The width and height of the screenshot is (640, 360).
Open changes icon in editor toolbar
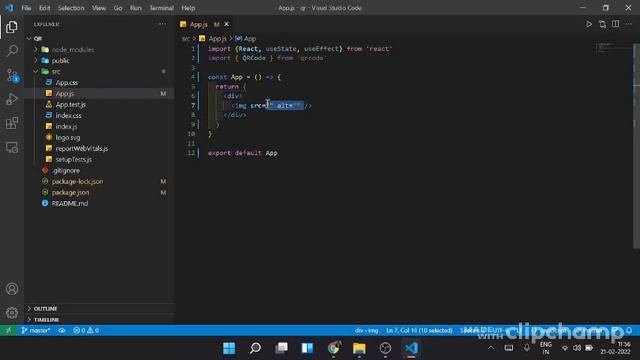[602, 24]
